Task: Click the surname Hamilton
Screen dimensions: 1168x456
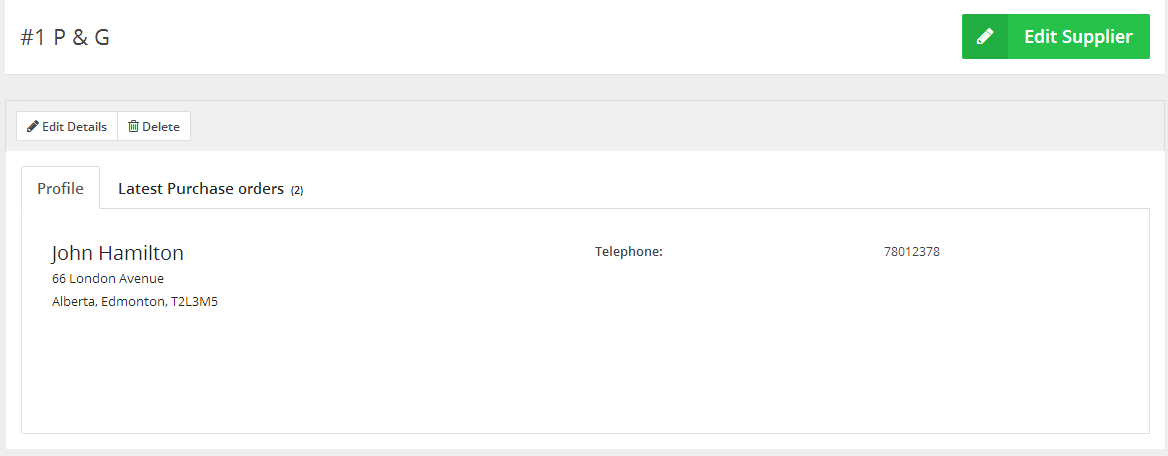Action: click(145, 253)
